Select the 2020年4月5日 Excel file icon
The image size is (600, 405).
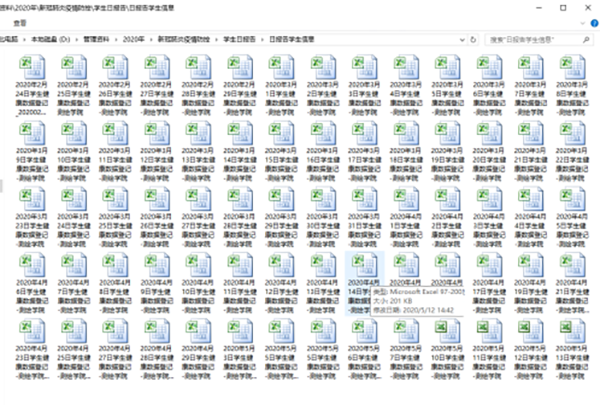coord(572,199)
